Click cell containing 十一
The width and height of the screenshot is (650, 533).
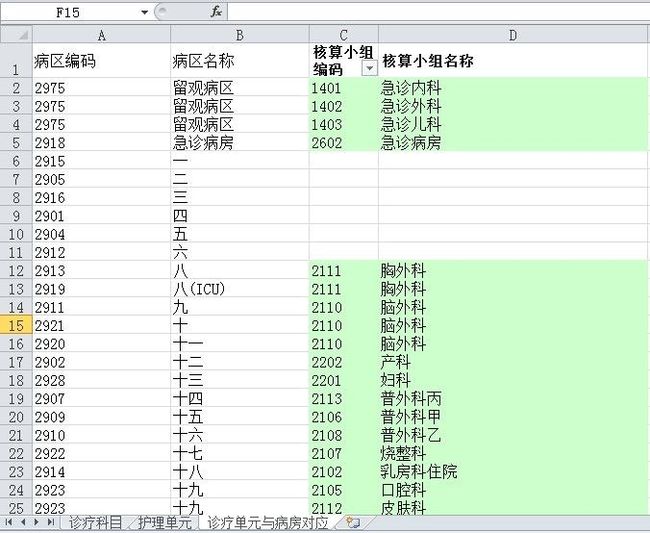point(240,344)
